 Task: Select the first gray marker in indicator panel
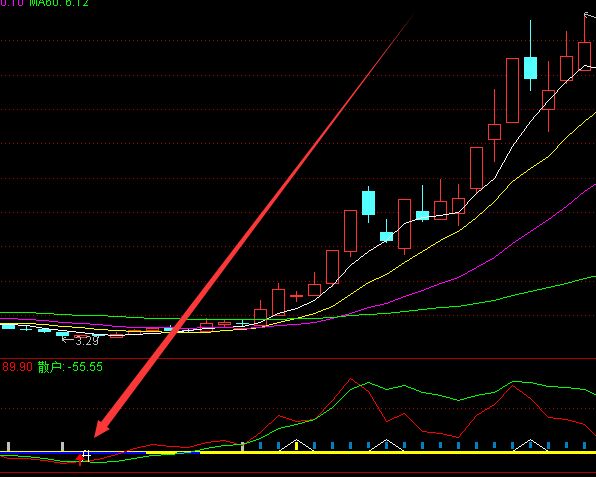8,446
